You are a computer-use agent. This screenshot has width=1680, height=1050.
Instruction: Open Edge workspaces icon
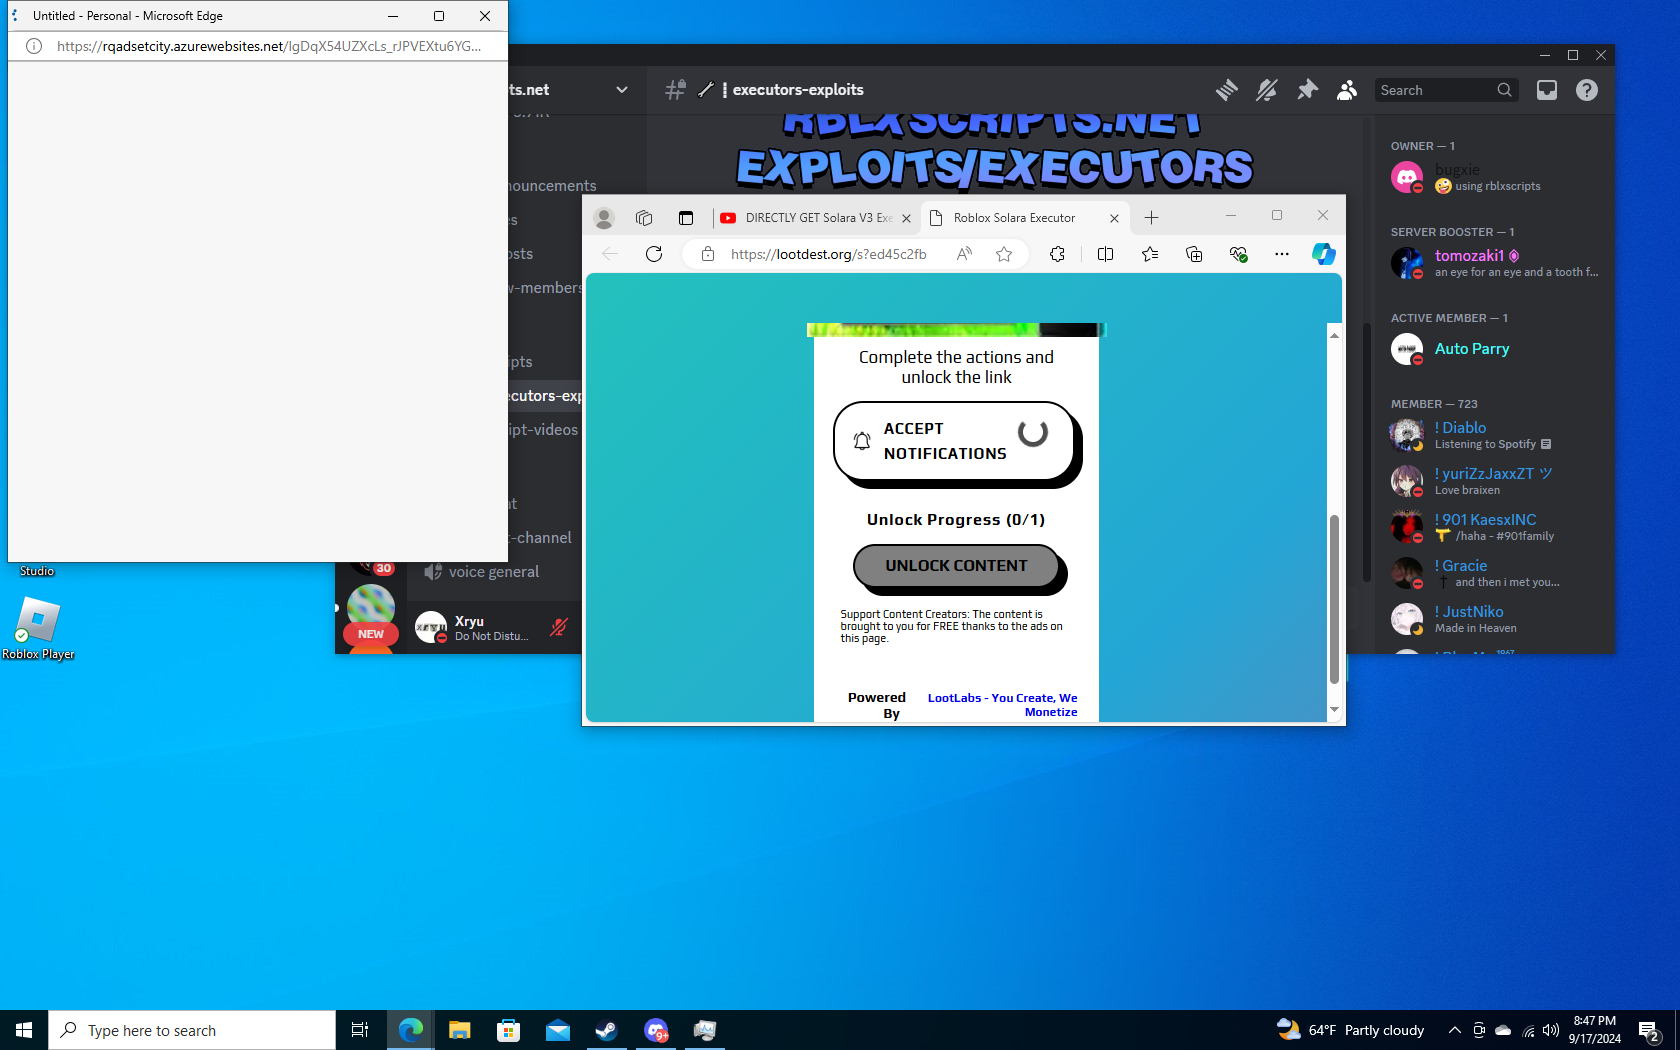644,217
